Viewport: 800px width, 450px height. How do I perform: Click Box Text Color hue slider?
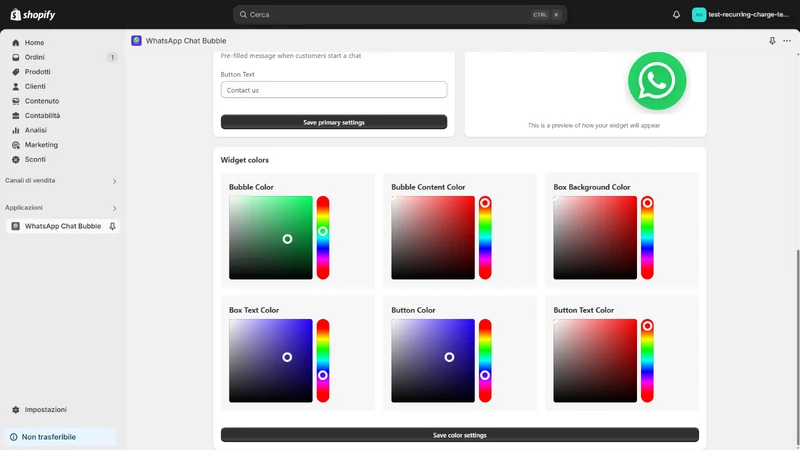coord(323,361)
